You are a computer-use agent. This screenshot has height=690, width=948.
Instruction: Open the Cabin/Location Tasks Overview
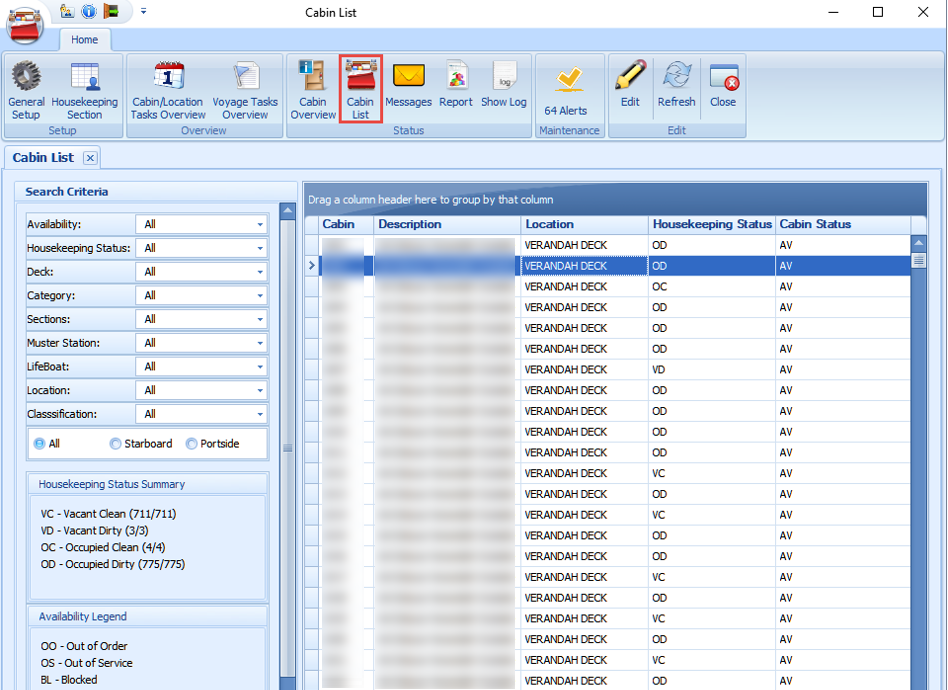click(x=168, y=90)
